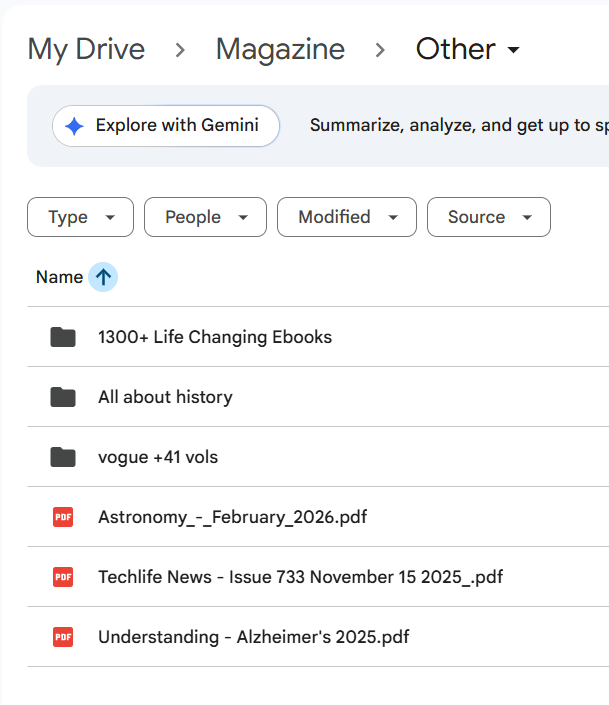The image size is (609, 705).
Task: Select the Astronomy_-_February_2026.pdf file name
Action: click(232, 517)
